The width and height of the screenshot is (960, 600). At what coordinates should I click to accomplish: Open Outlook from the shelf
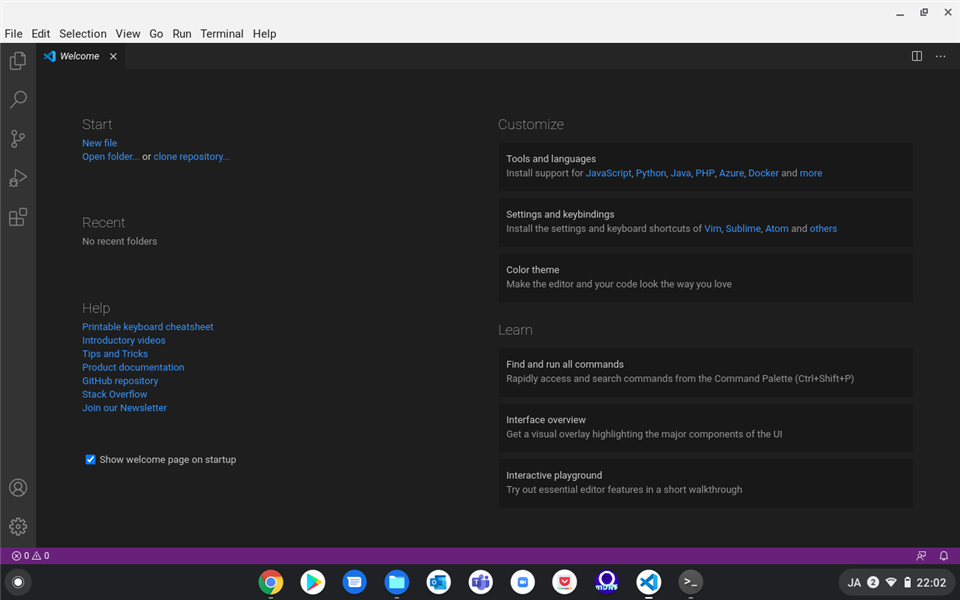click(x=438, y=582)
